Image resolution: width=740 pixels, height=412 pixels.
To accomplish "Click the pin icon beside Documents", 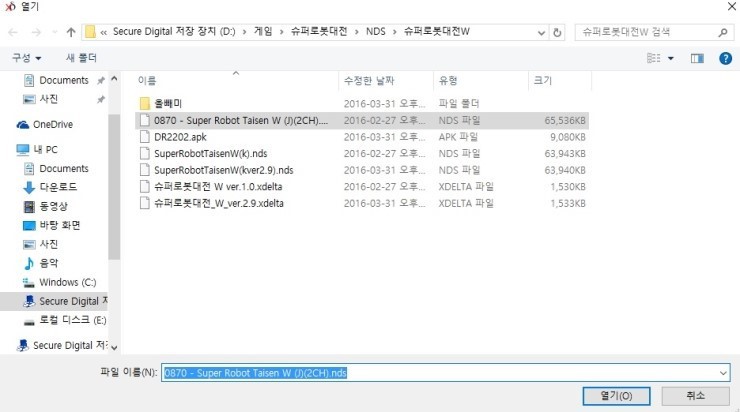I will pyautogui.click(x=101, y=81).
